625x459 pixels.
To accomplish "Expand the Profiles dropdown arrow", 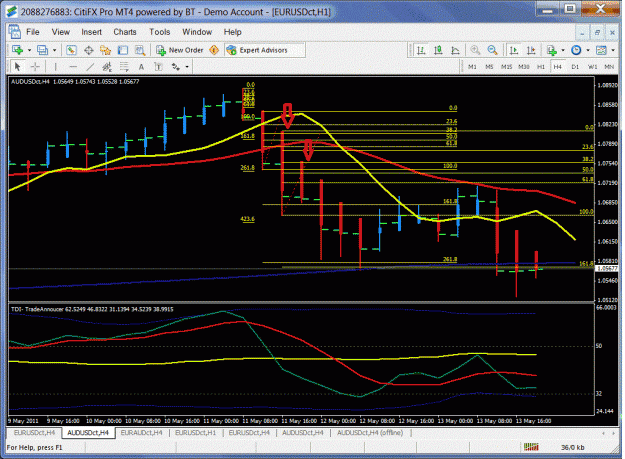I will (x=54, y=50).
